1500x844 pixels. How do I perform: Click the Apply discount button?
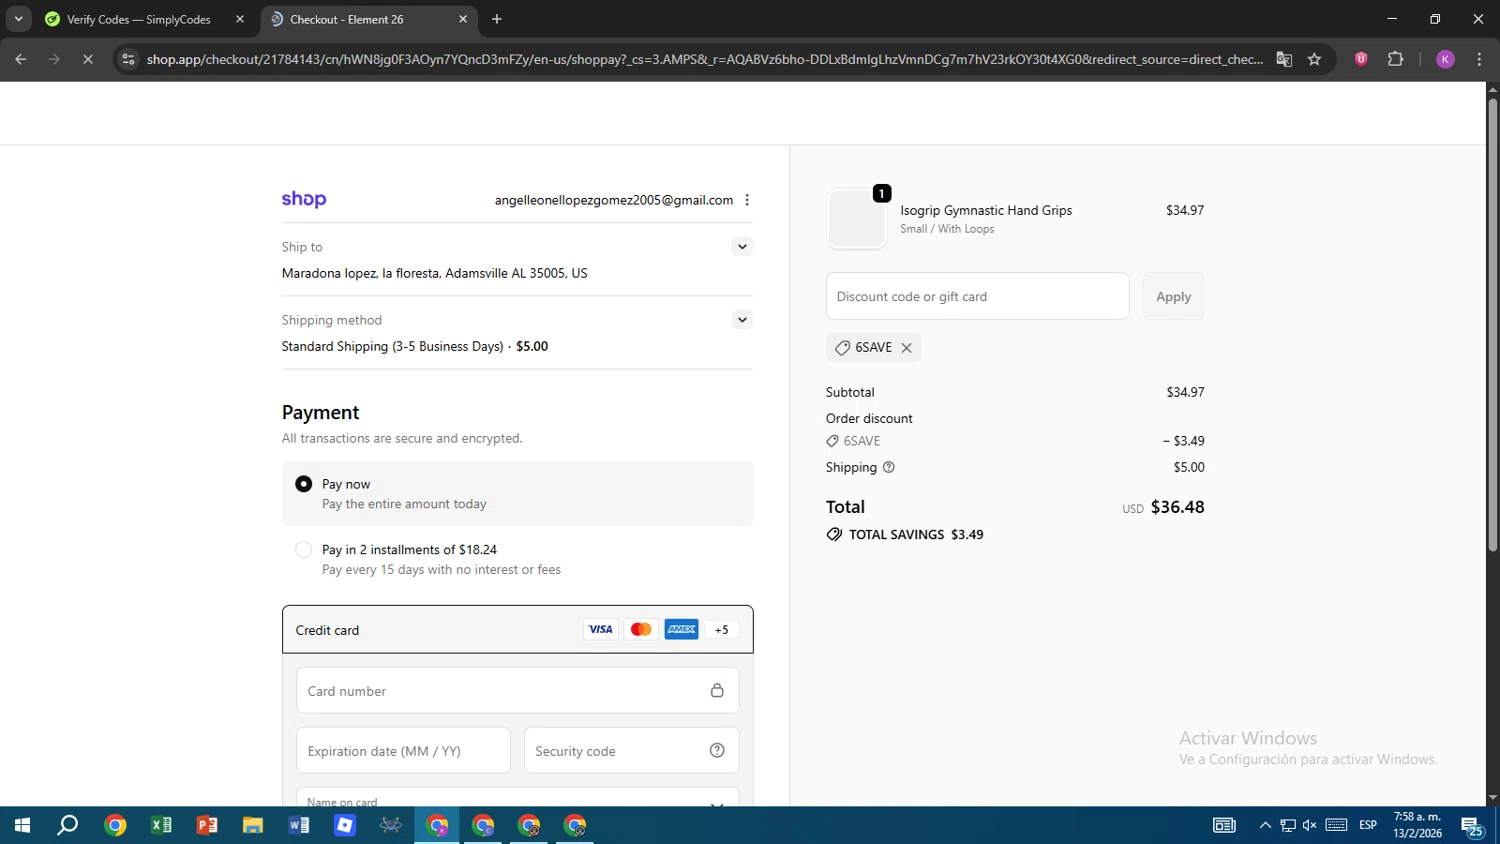(x=1173, y=296)
